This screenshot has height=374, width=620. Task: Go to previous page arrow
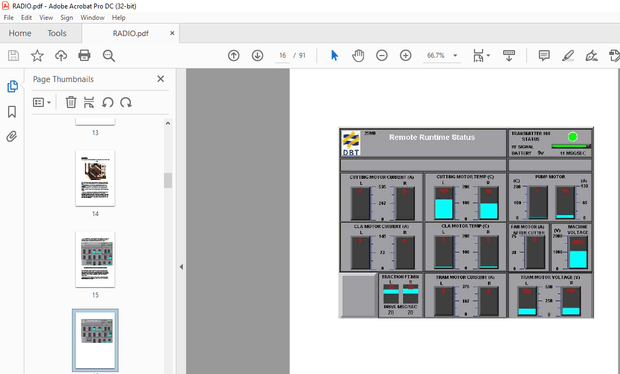click(x=234, y=56)
